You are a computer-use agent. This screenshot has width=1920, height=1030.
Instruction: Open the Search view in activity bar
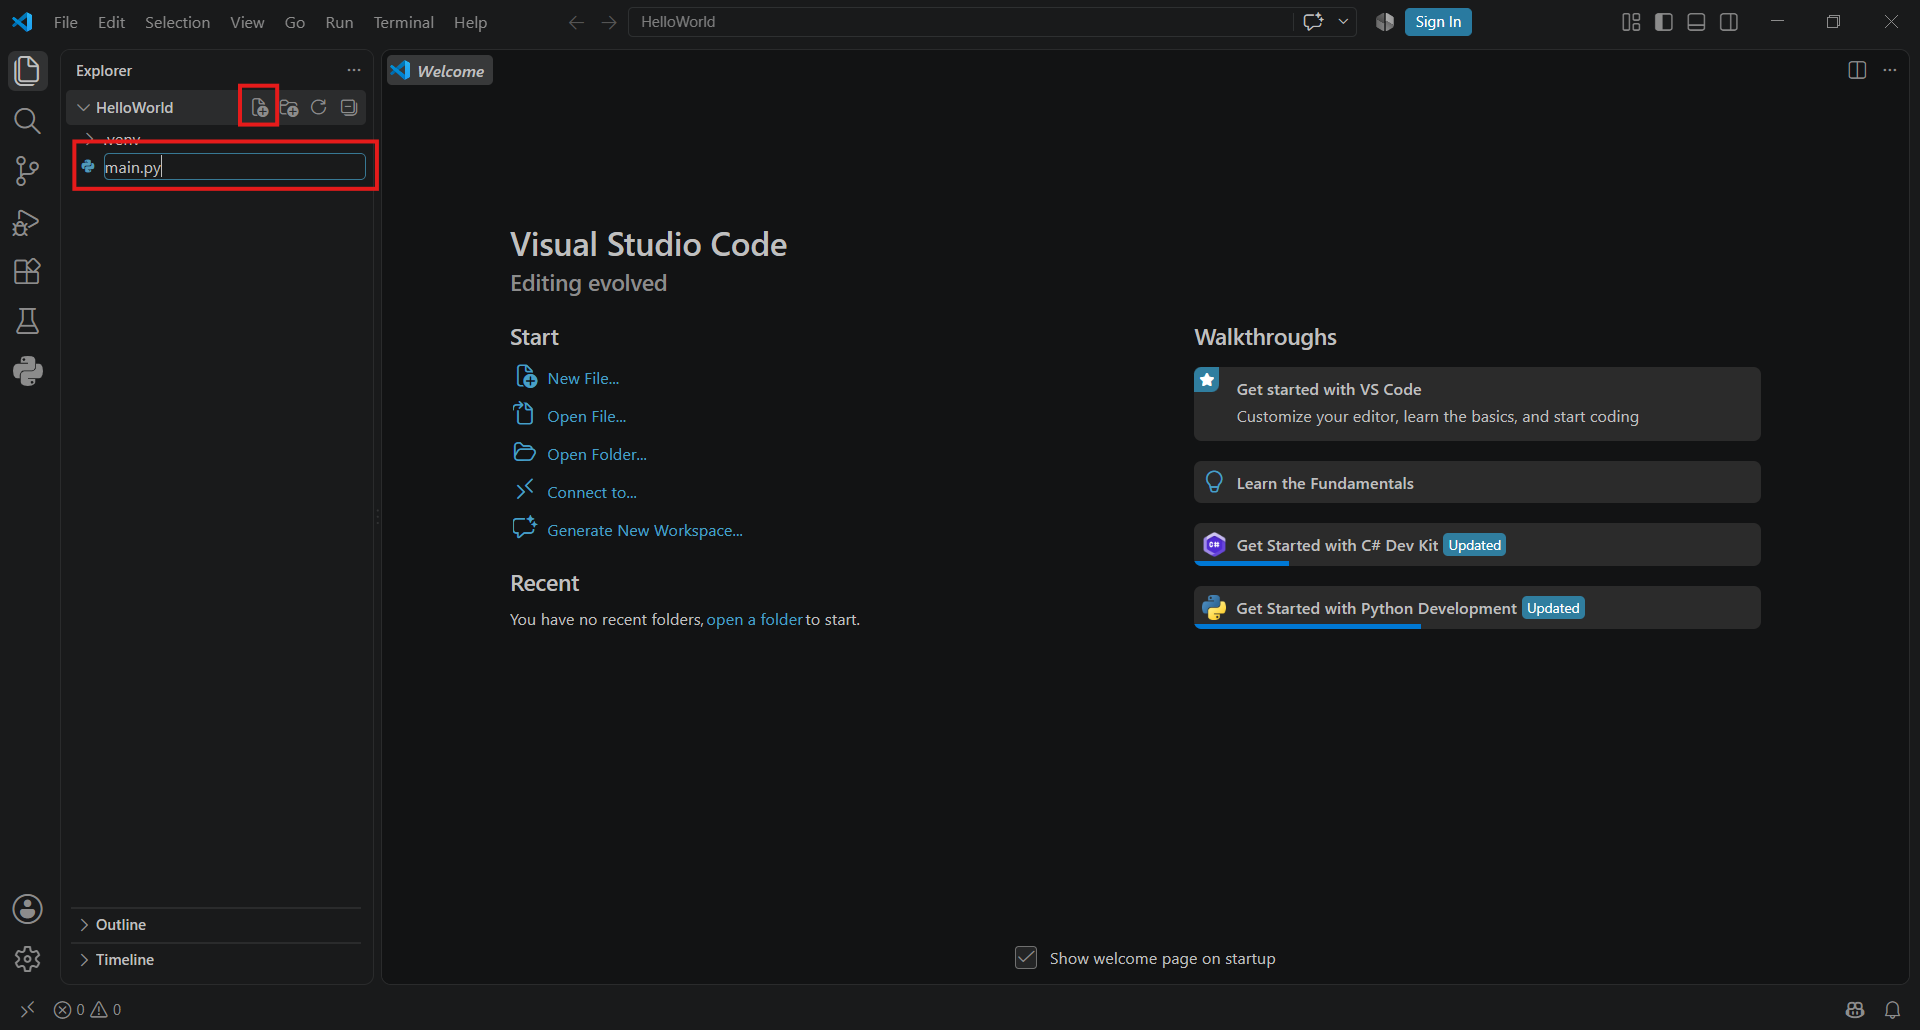[27, 121]
